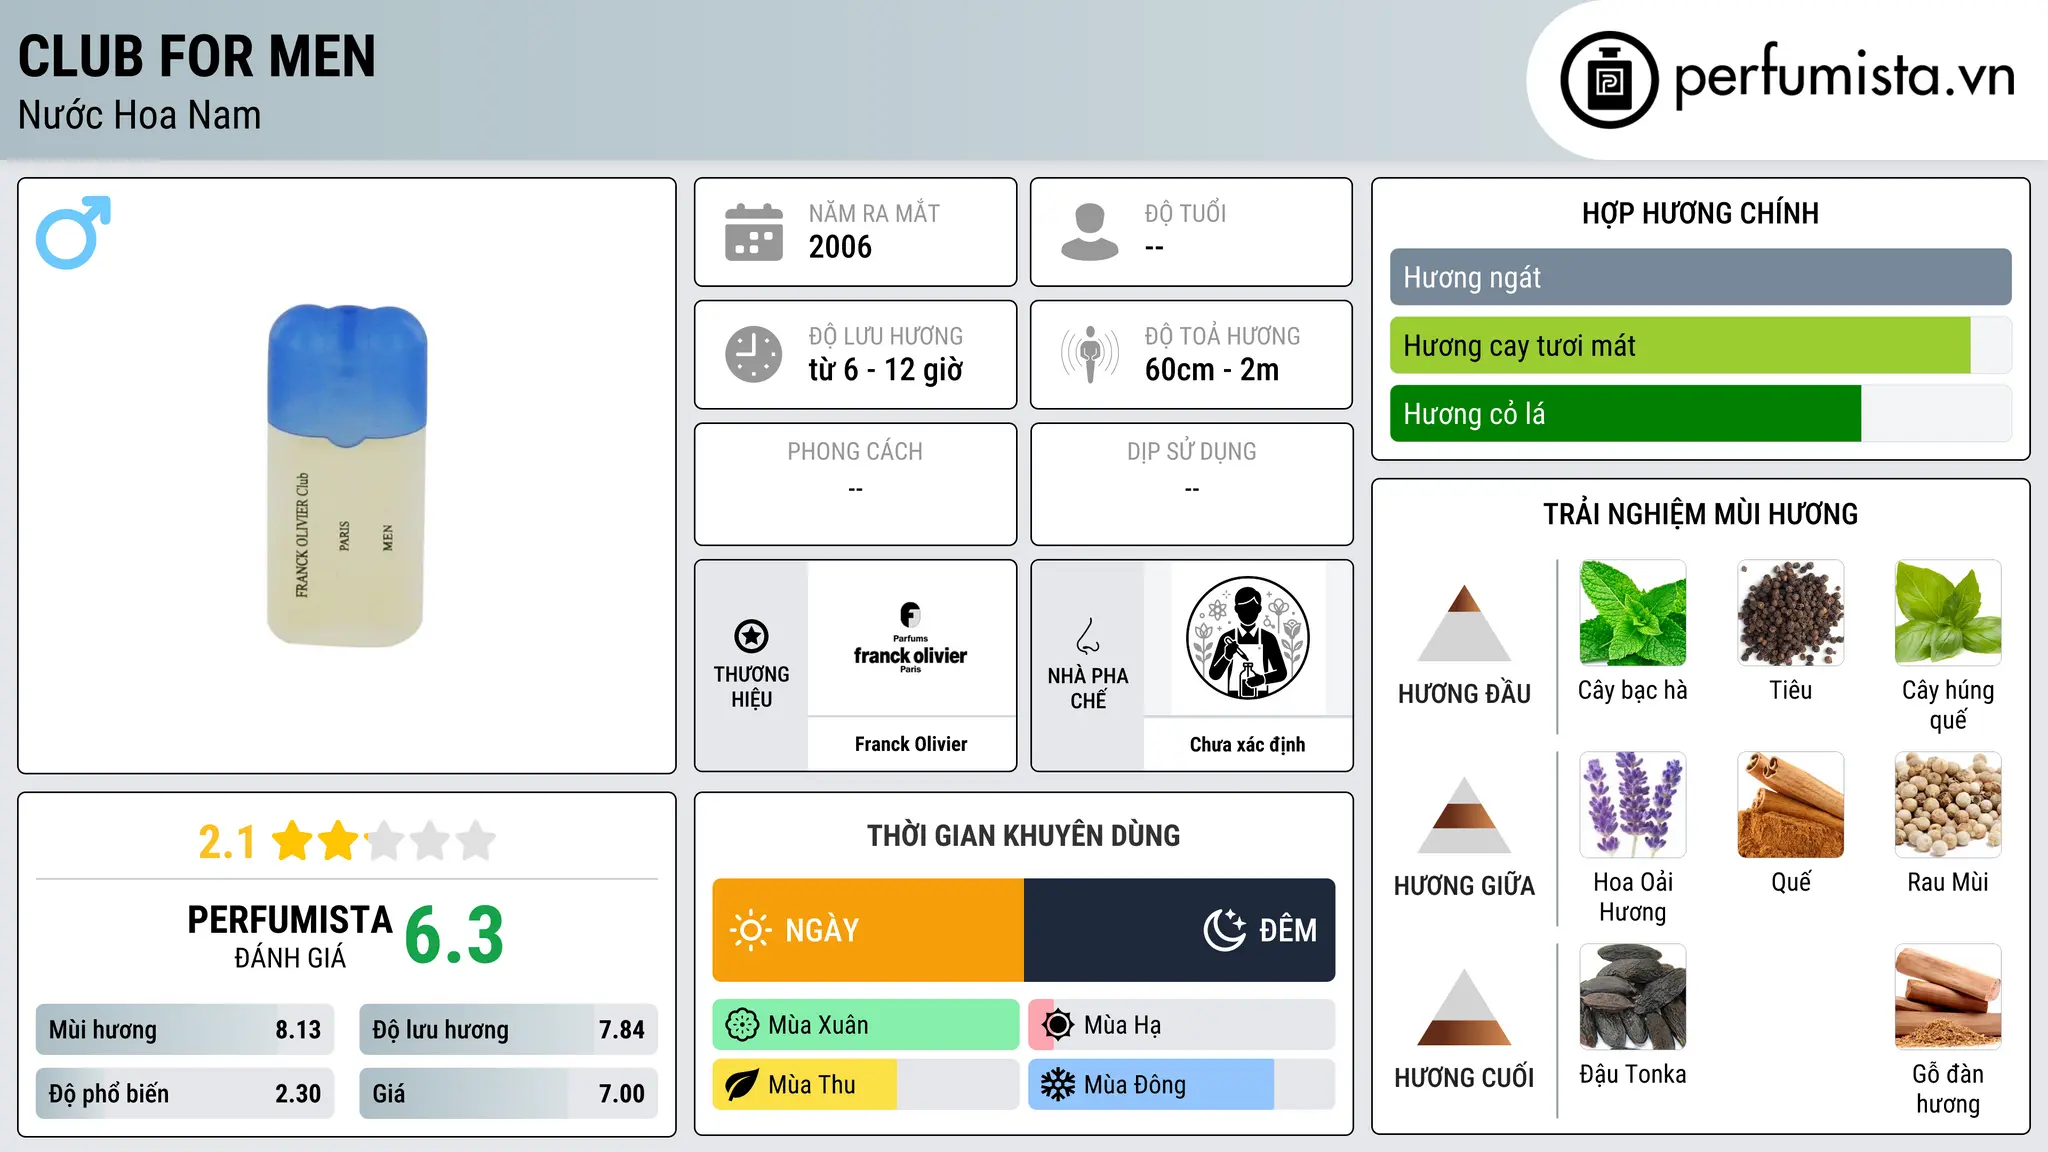The width and height of the screenshot is (2048, 1152).
Task: Click the Tiêu black pepper image
Action: pyautogui.click(x=1790, y=613)
